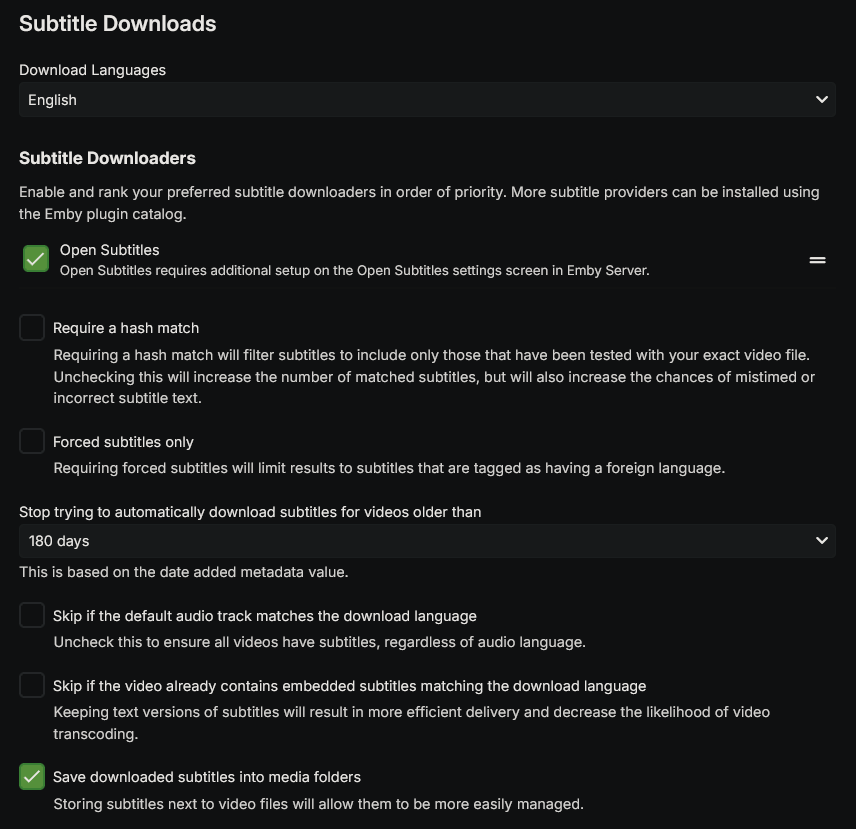Click the chevron arrow beside 180 days
Image resolution: width=856 pixels, height=829 pixels.
coord(821,541)
